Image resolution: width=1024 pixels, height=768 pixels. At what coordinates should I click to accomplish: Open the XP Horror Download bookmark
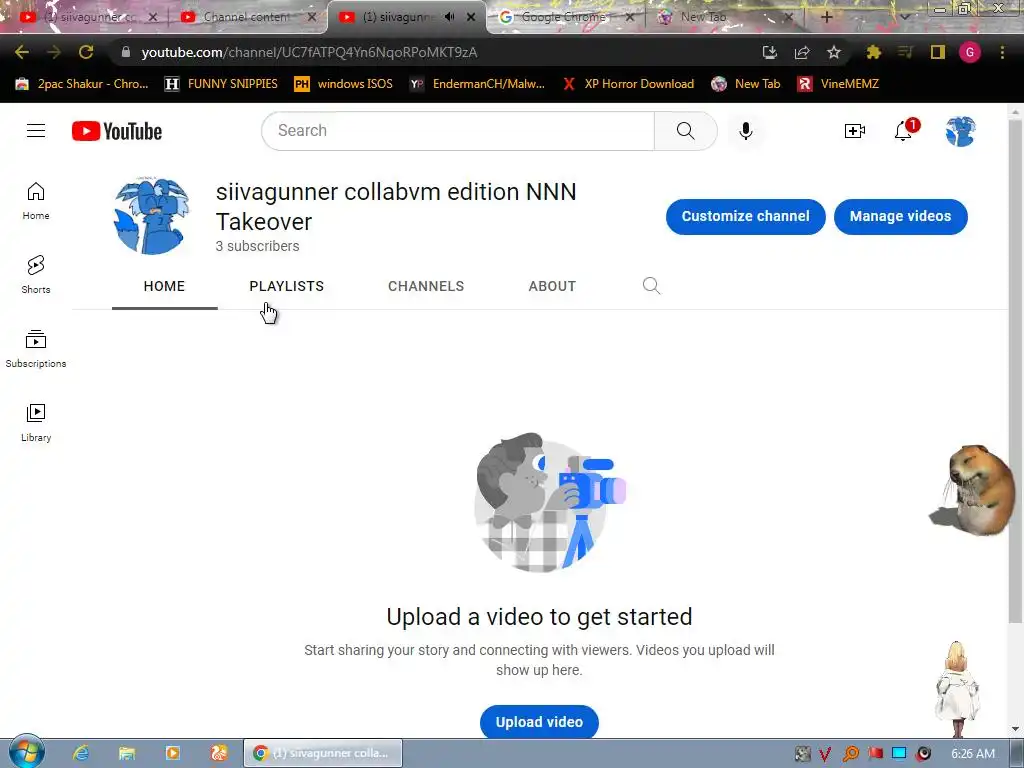click(x=628, y=84)
